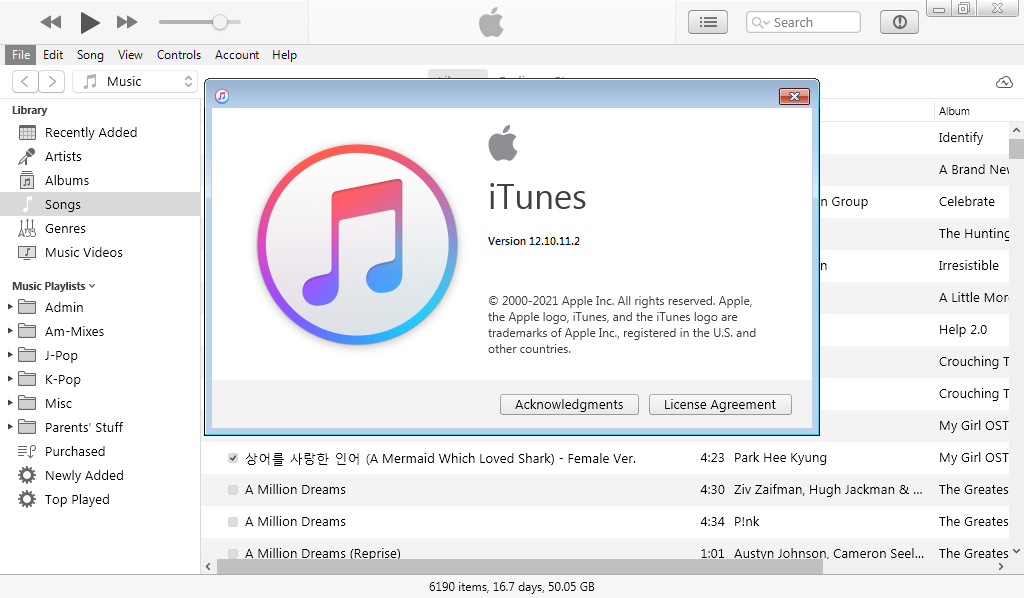
Task: Open the list view (Up Next) button
Action: point(708,22)
